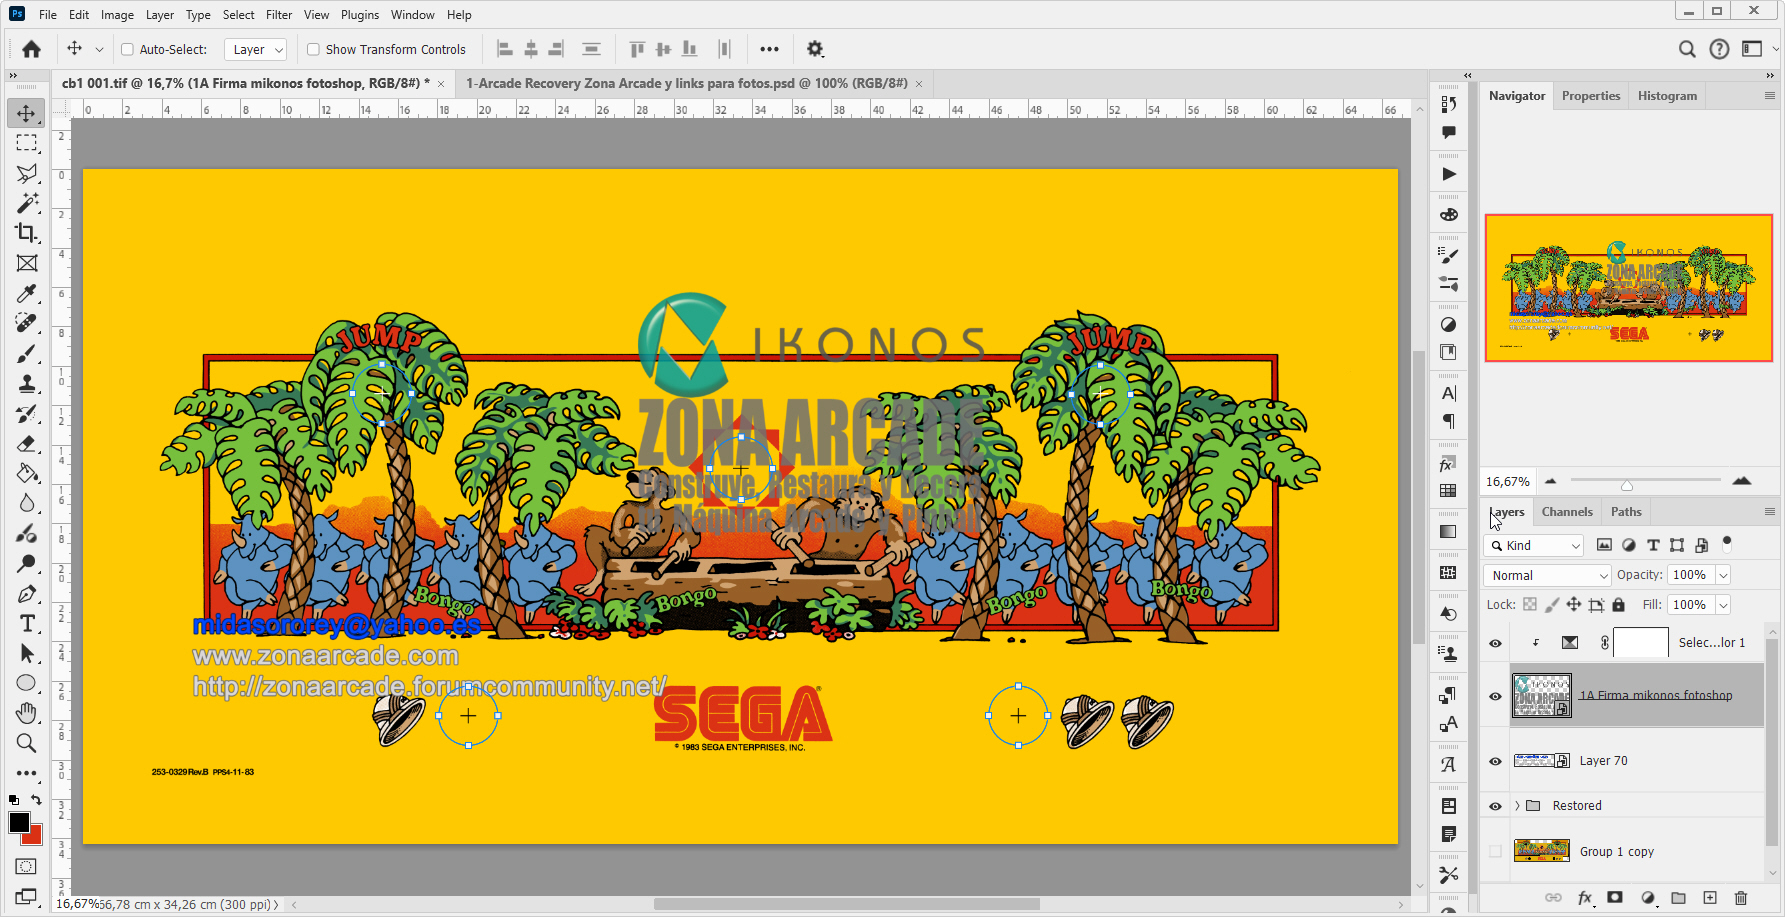Open the Fill value dropdown arrow
The image size is (1785, 917).
click(x=1723, y=605)
